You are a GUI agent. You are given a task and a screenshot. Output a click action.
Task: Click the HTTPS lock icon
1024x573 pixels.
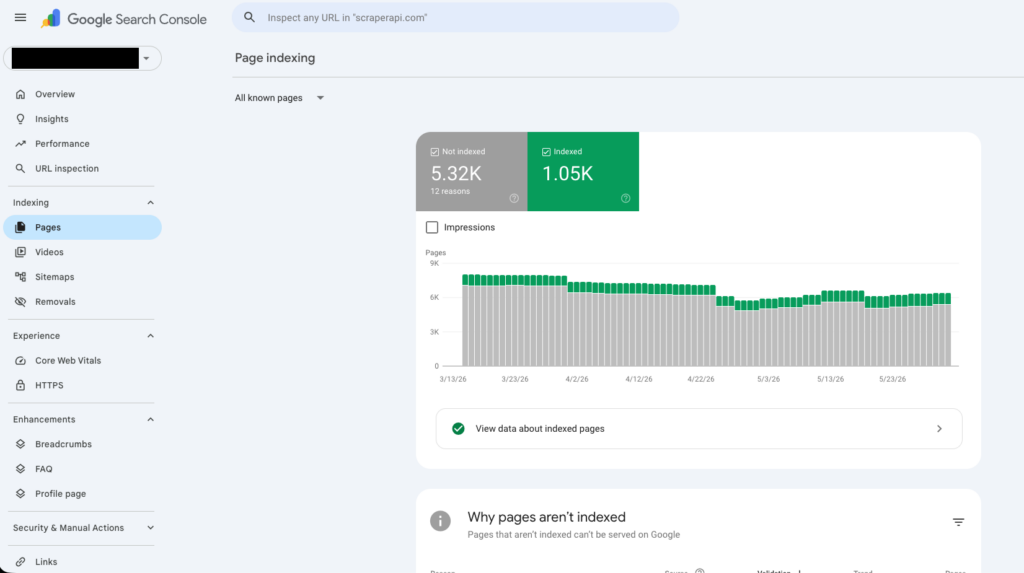[20, 385]
